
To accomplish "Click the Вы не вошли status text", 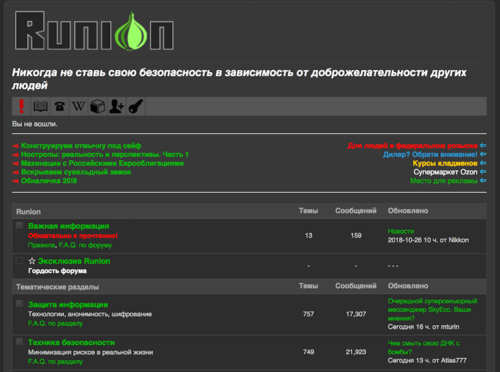I will pos(35,124).
